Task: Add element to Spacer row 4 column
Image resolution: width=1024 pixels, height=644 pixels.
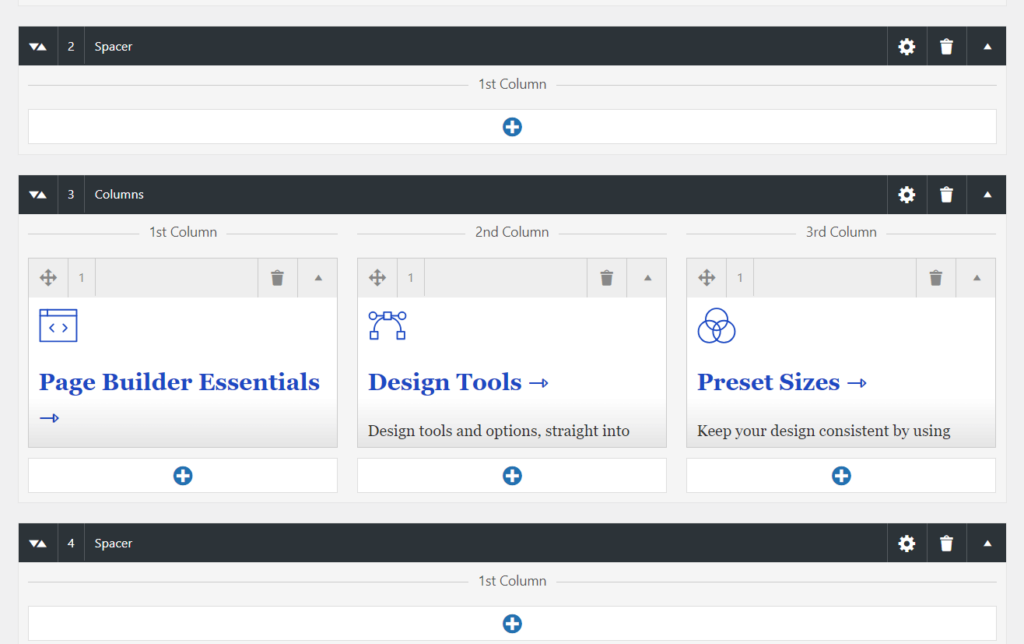Action: [x=512, y=624]
